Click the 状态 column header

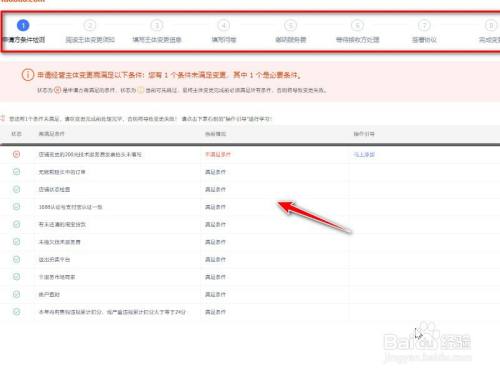click(16, 134)
